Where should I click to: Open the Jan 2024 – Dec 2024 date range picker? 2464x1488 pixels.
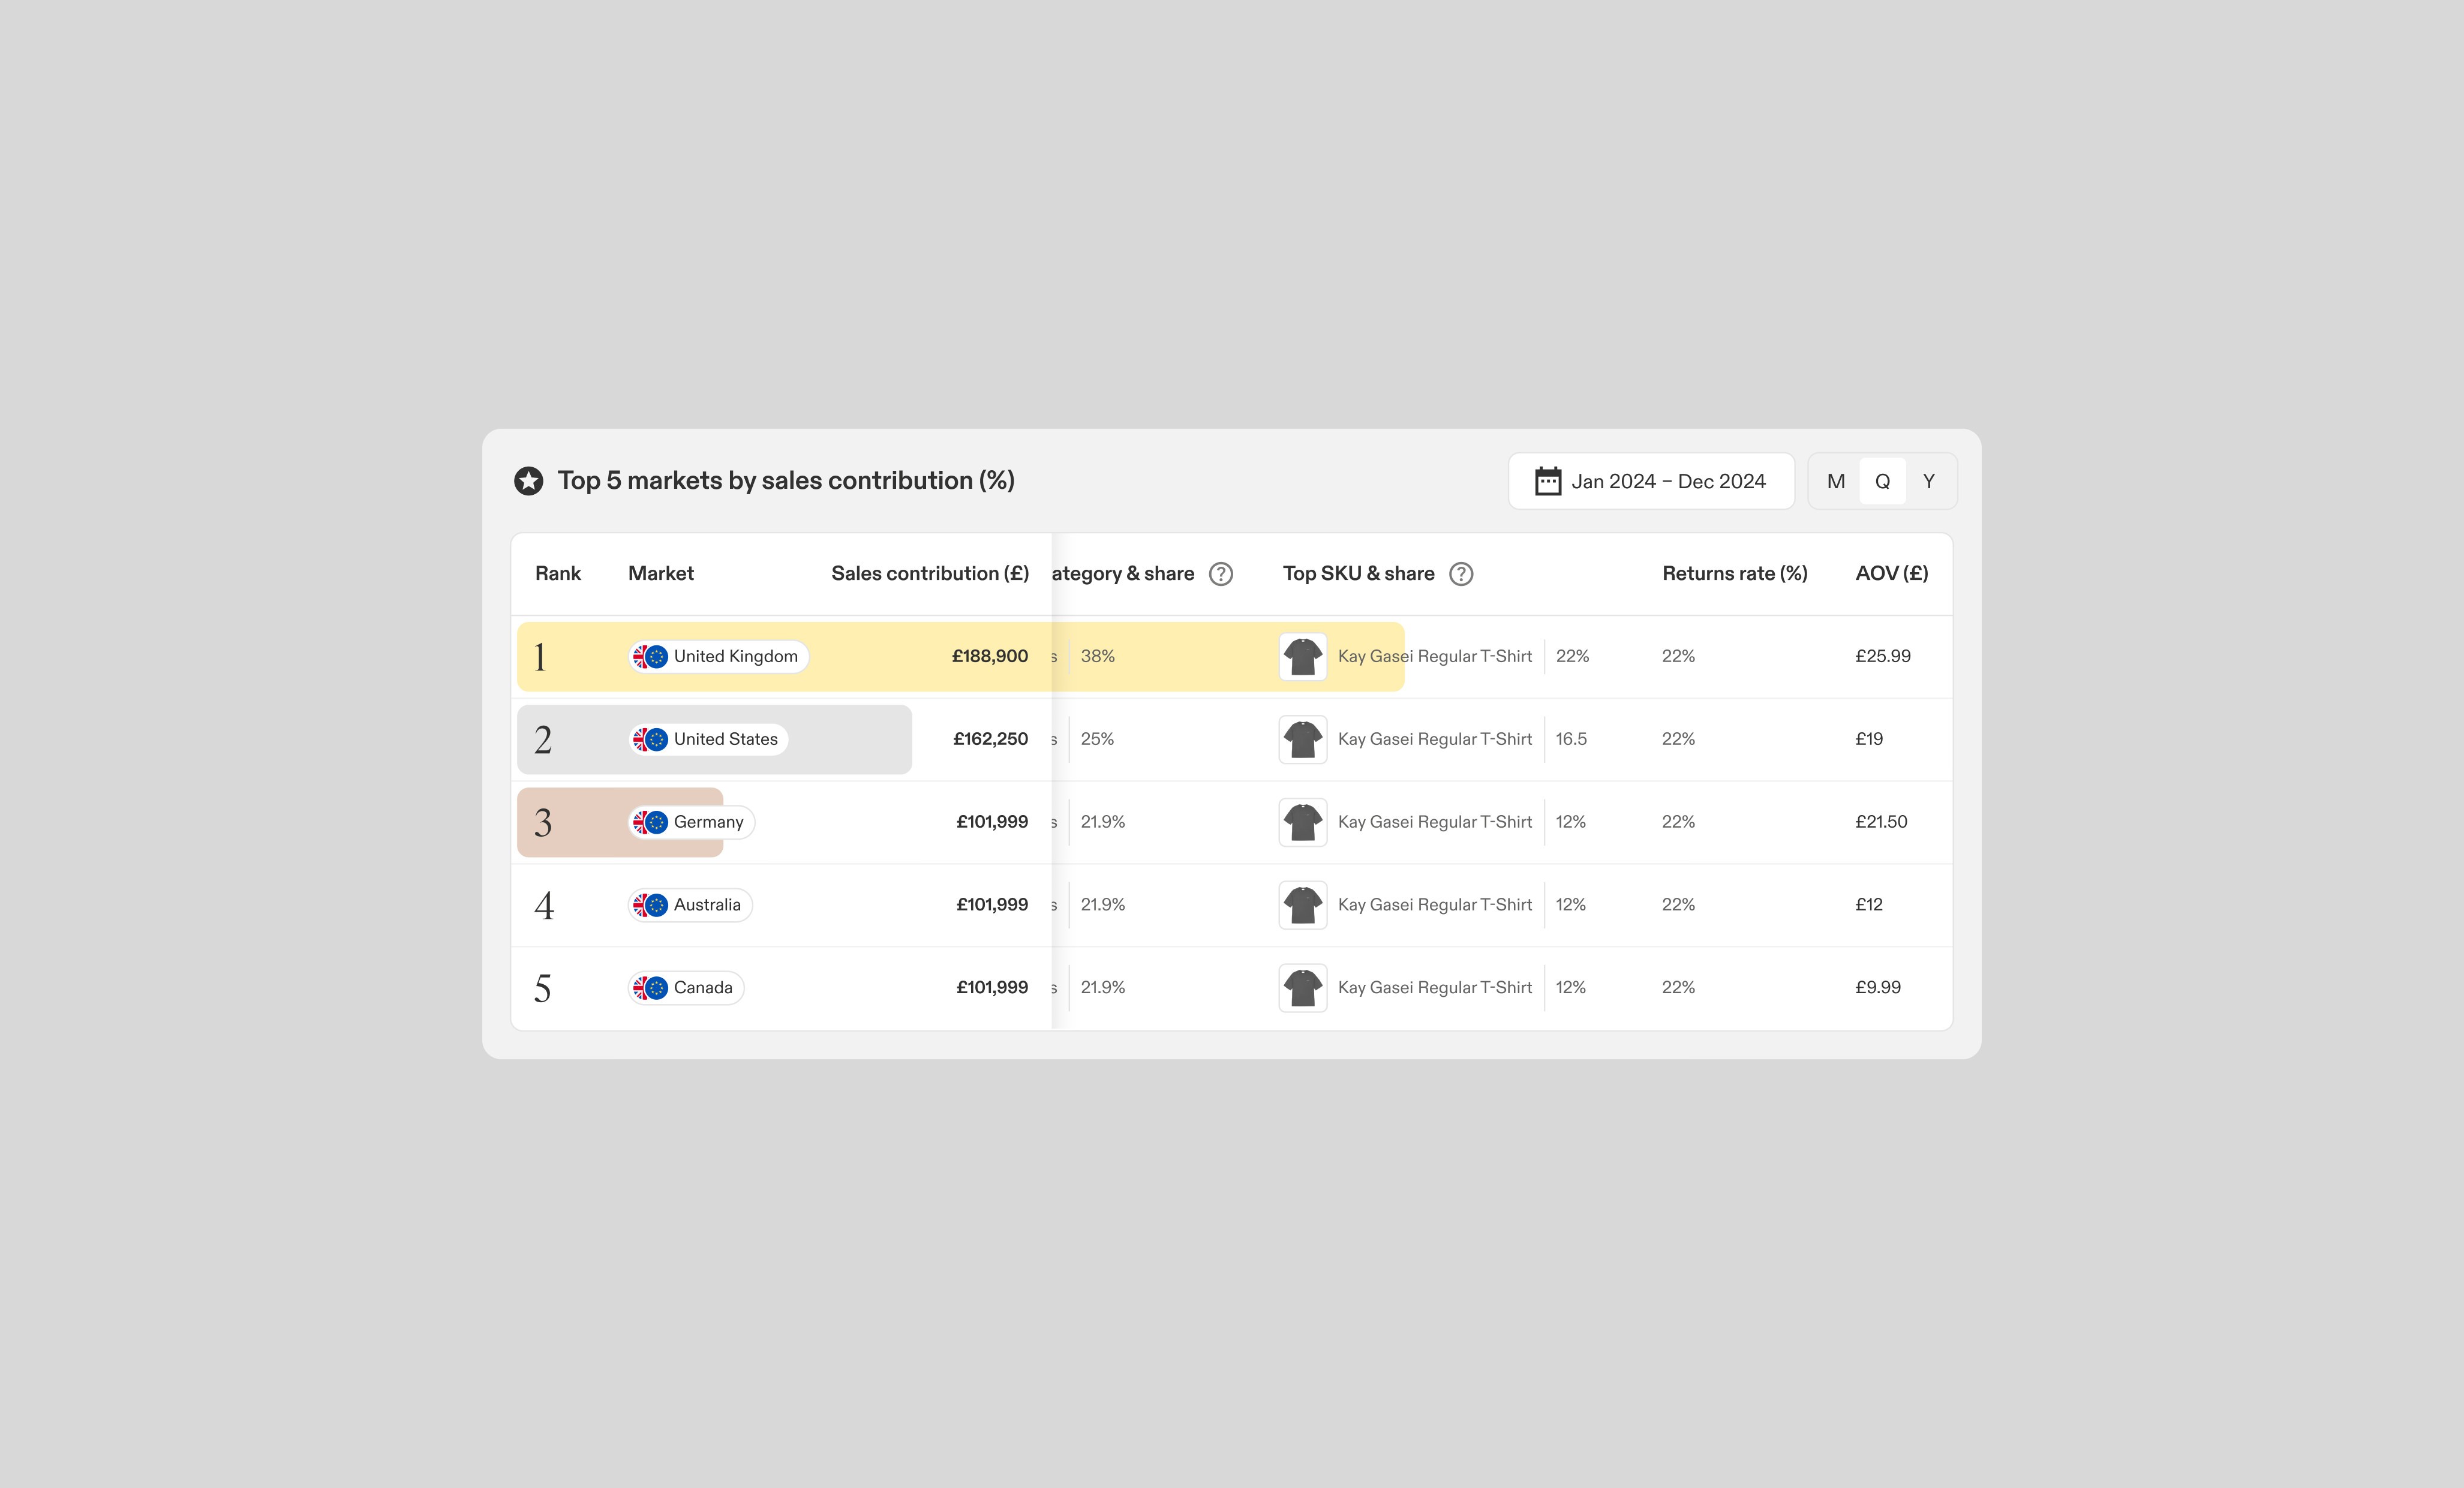[1667, 481]
